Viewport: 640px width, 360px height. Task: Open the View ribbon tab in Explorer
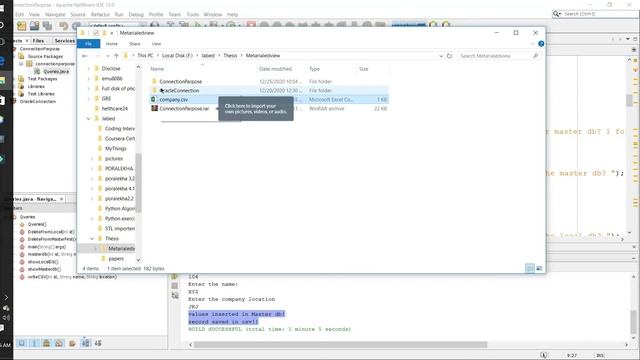pos(156,44)
